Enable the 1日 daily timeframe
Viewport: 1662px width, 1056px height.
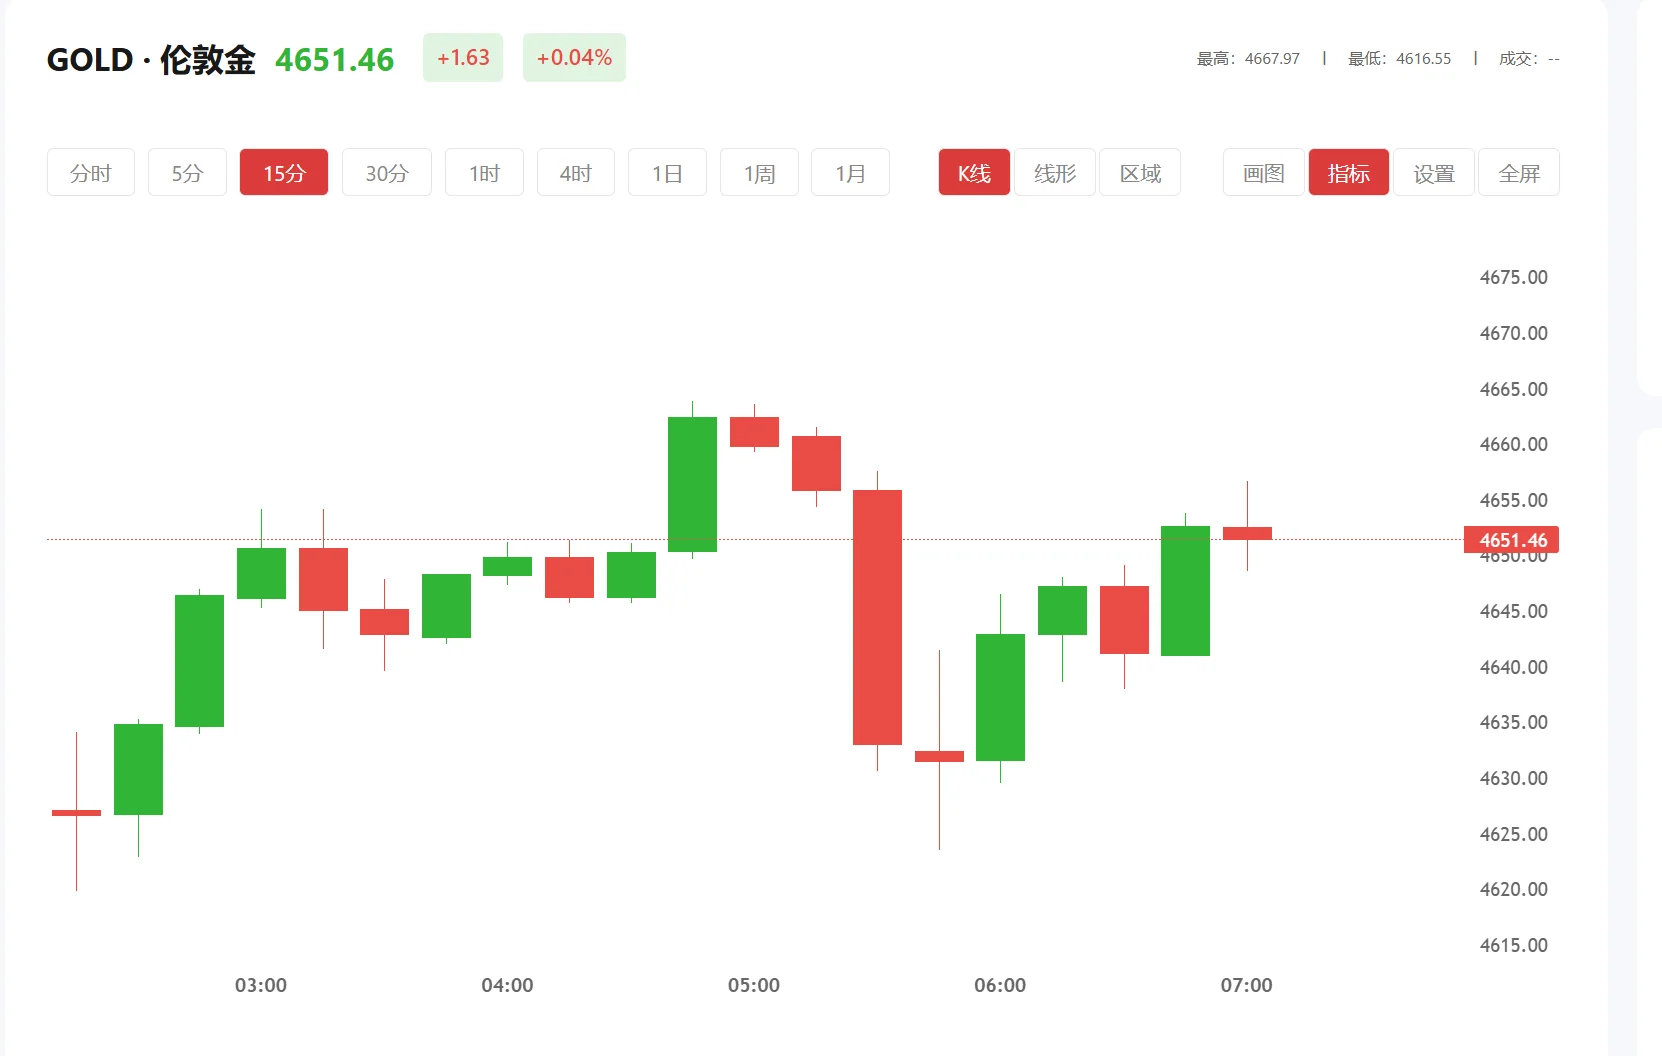coord(667,172)
